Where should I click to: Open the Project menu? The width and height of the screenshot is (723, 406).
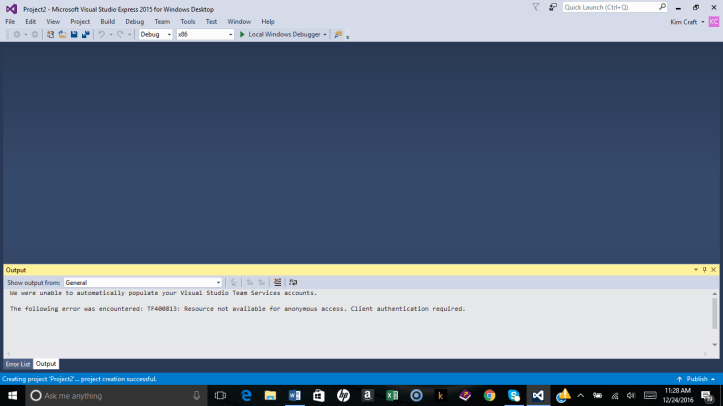click(x=80, y=22)
